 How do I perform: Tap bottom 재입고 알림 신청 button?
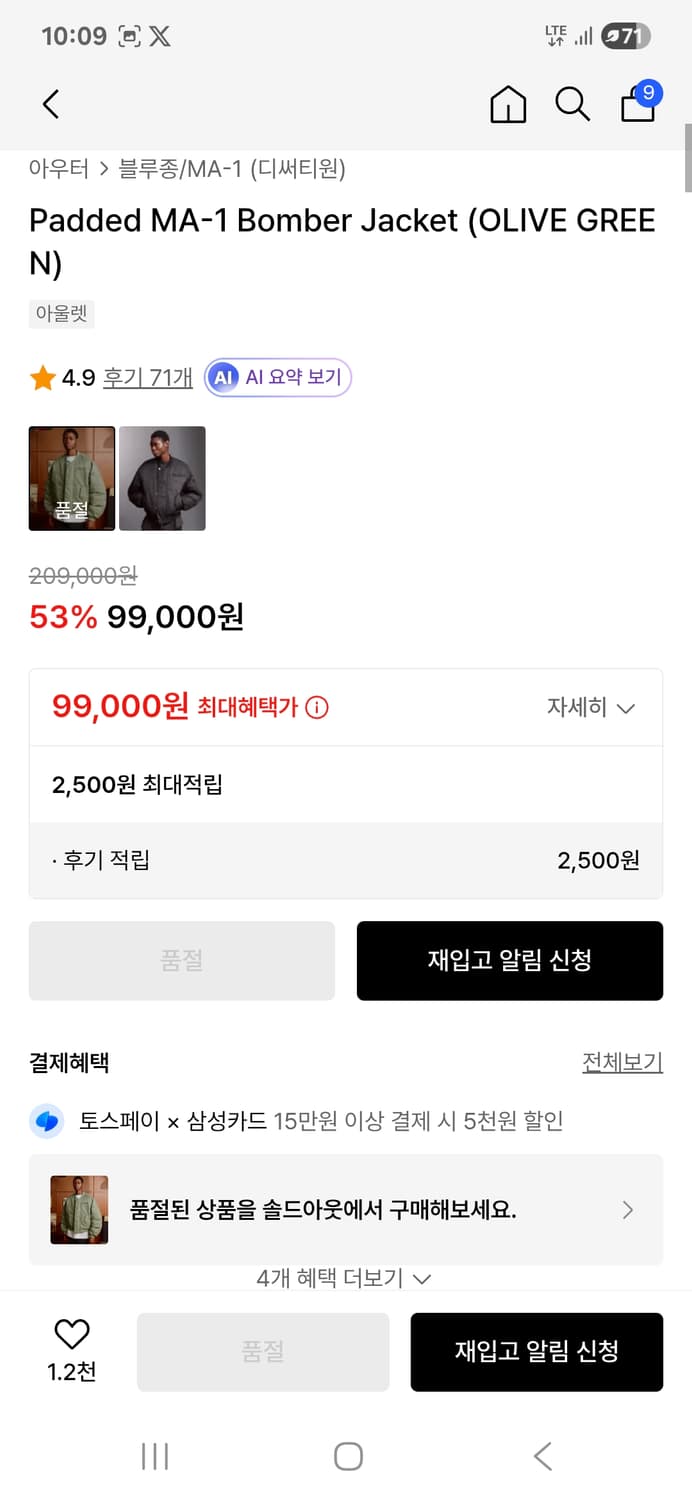click(536, 1352)
